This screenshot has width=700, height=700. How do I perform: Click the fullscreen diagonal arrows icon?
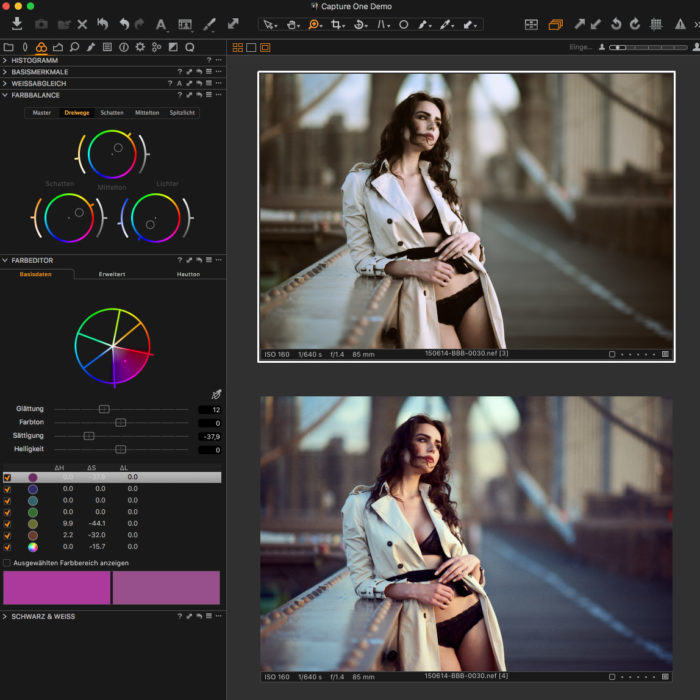[x=233, y=24]
